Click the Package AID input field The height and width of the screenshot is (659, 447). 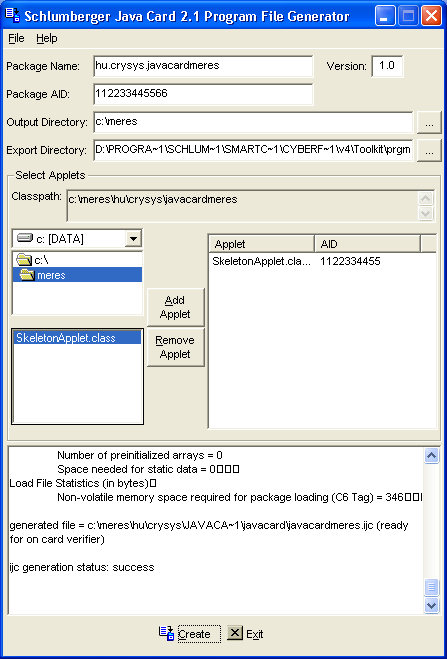203,94
